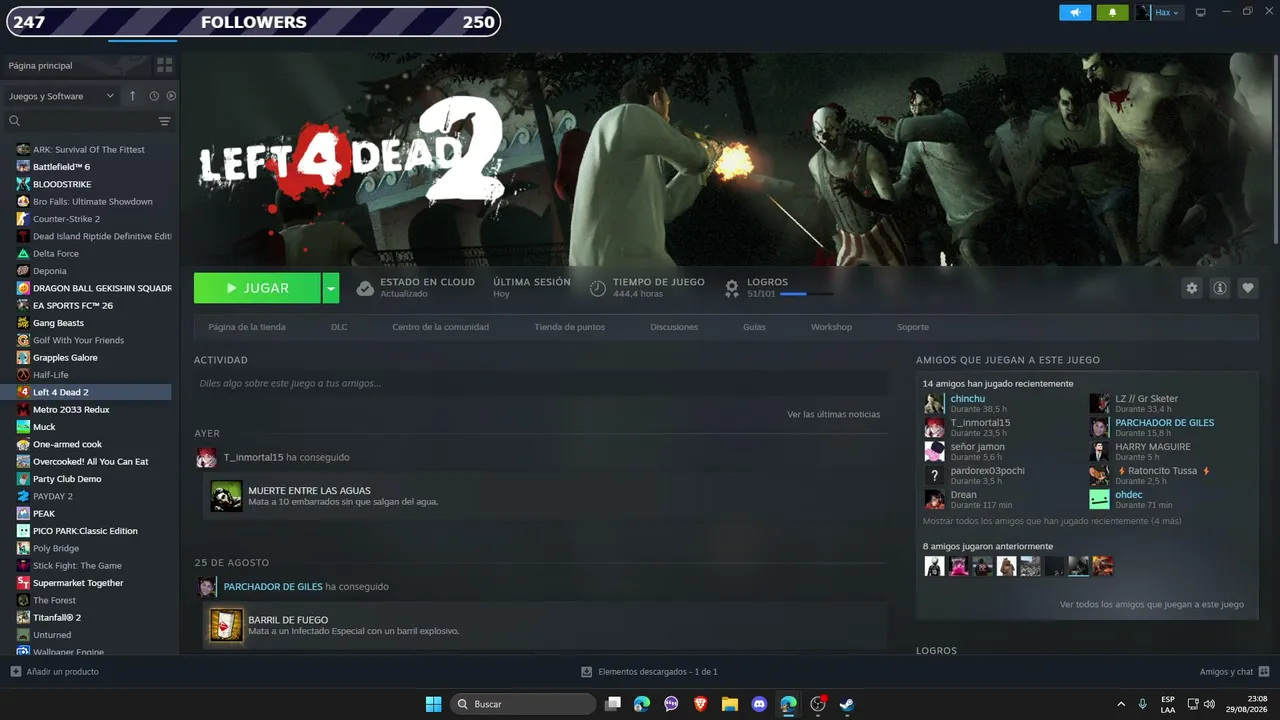The height and width of the screenshot is (720, 1280).
Task: Add Left 4 Dead 2 to favorites heart
Action: pos(1248,288)
